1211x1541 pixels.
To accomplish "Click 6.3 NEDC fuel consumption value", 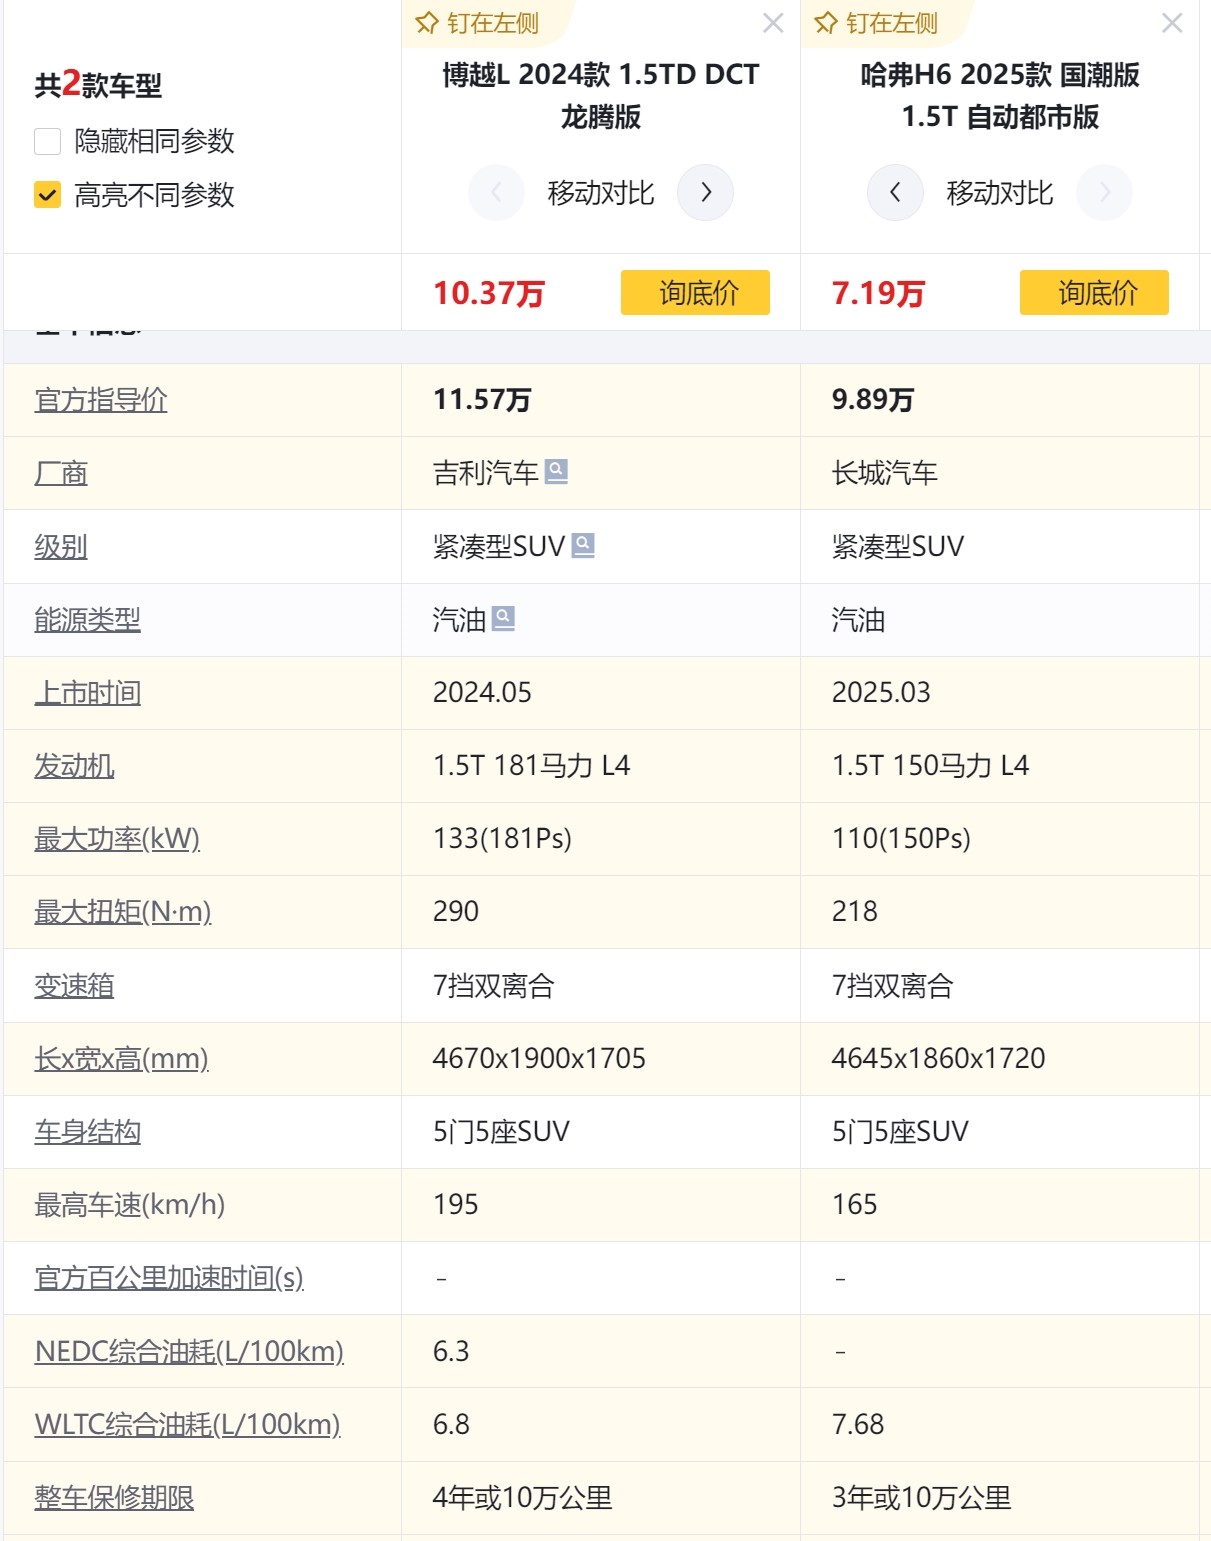I will click(451, 1352).
